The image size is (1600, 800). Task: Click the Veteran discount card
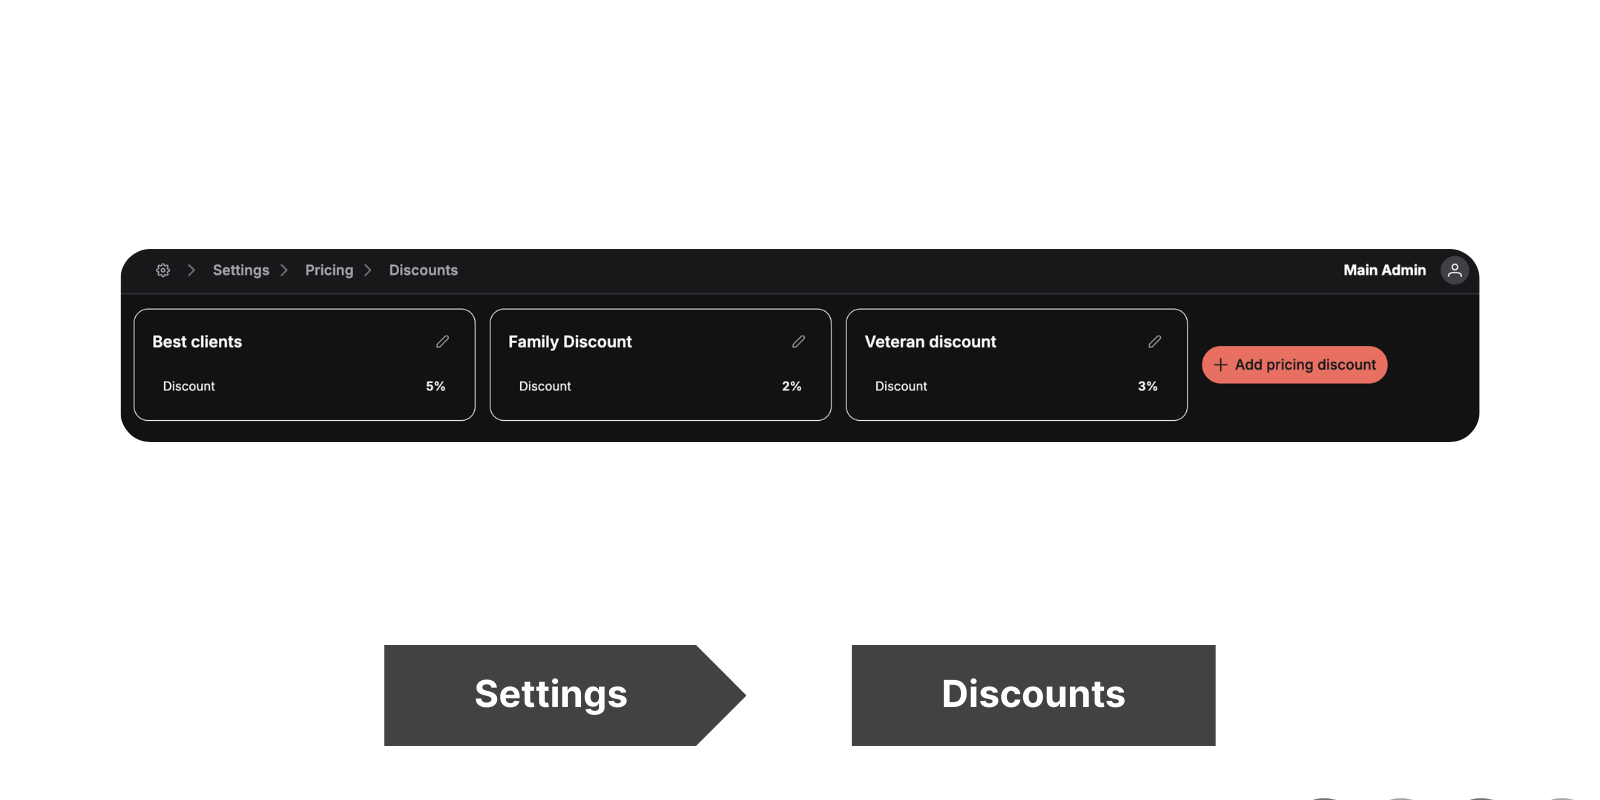(x=1016, y=364)
